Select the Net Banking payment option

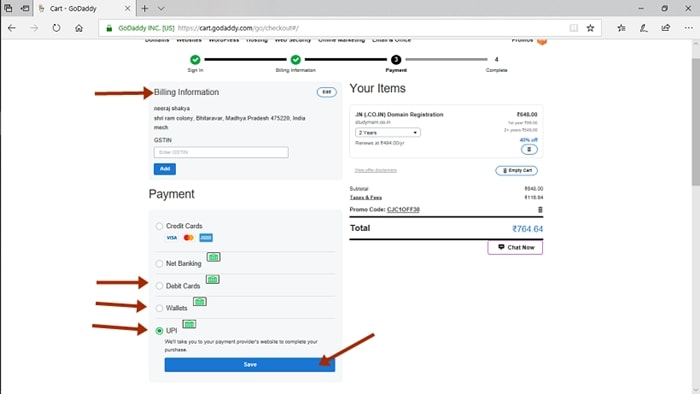tap(159, 264)
